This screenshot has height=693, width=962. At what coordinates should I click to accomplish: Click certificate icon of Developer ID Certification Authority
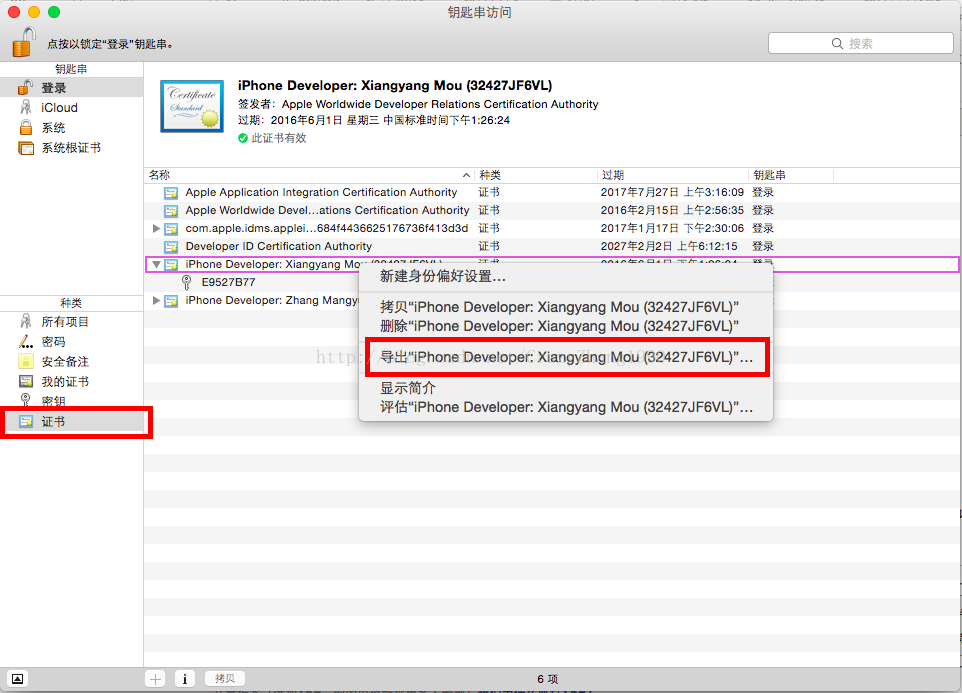pyautogui.click(x=171, y=247)
